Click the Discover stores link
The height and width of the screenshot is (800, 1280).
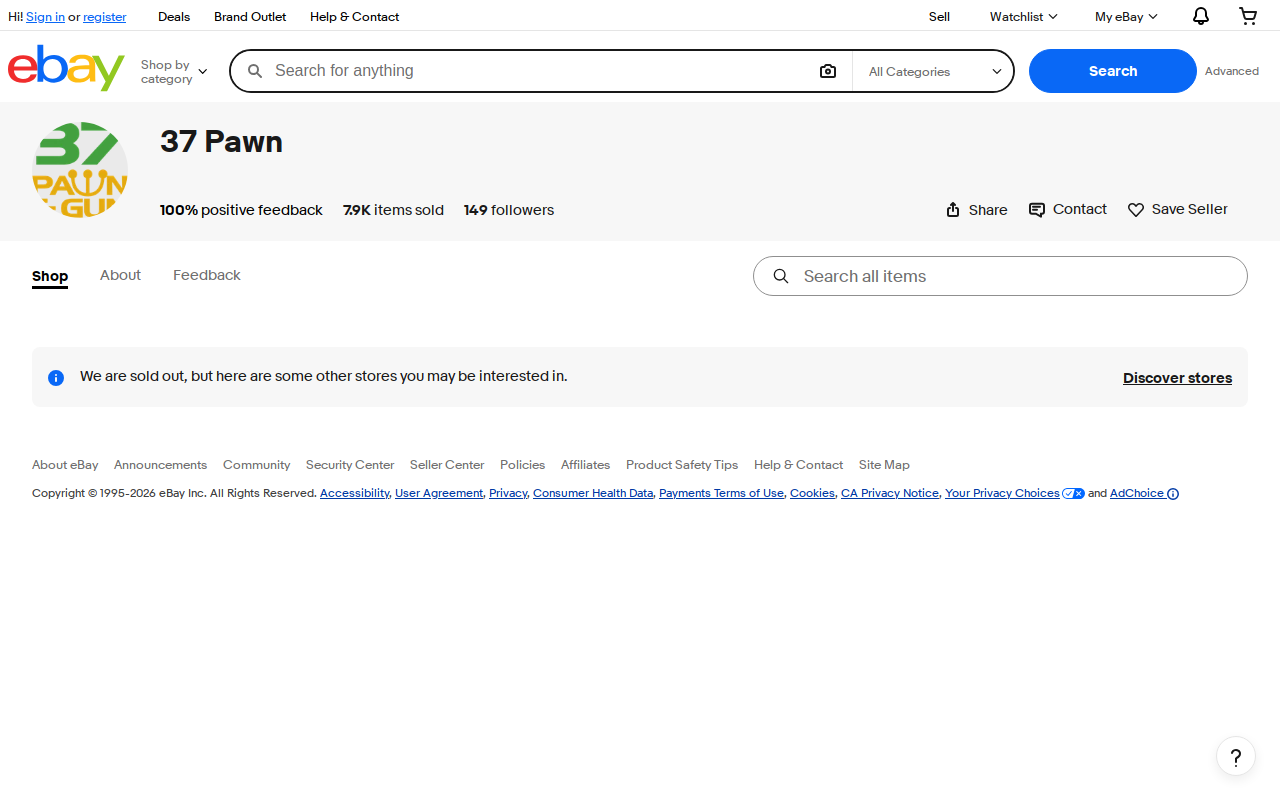1177,378
